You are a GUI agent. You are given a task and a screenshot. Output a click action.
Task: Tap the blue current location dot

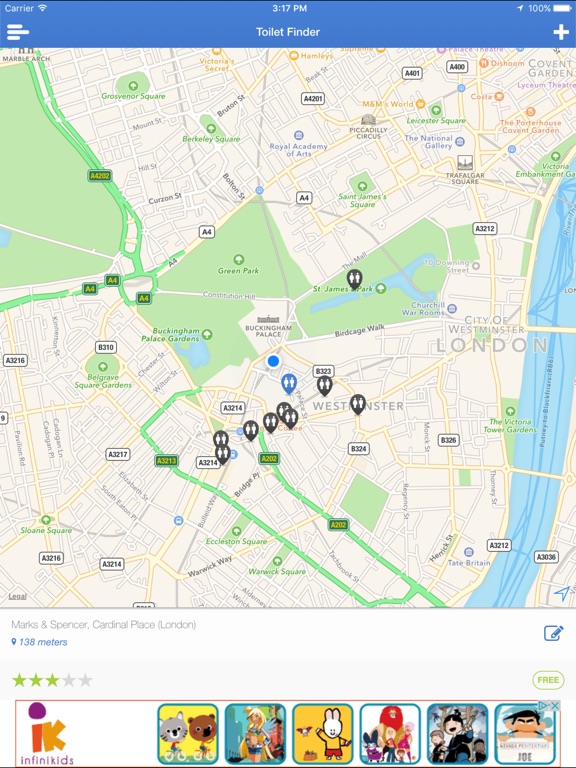(273, 361)
